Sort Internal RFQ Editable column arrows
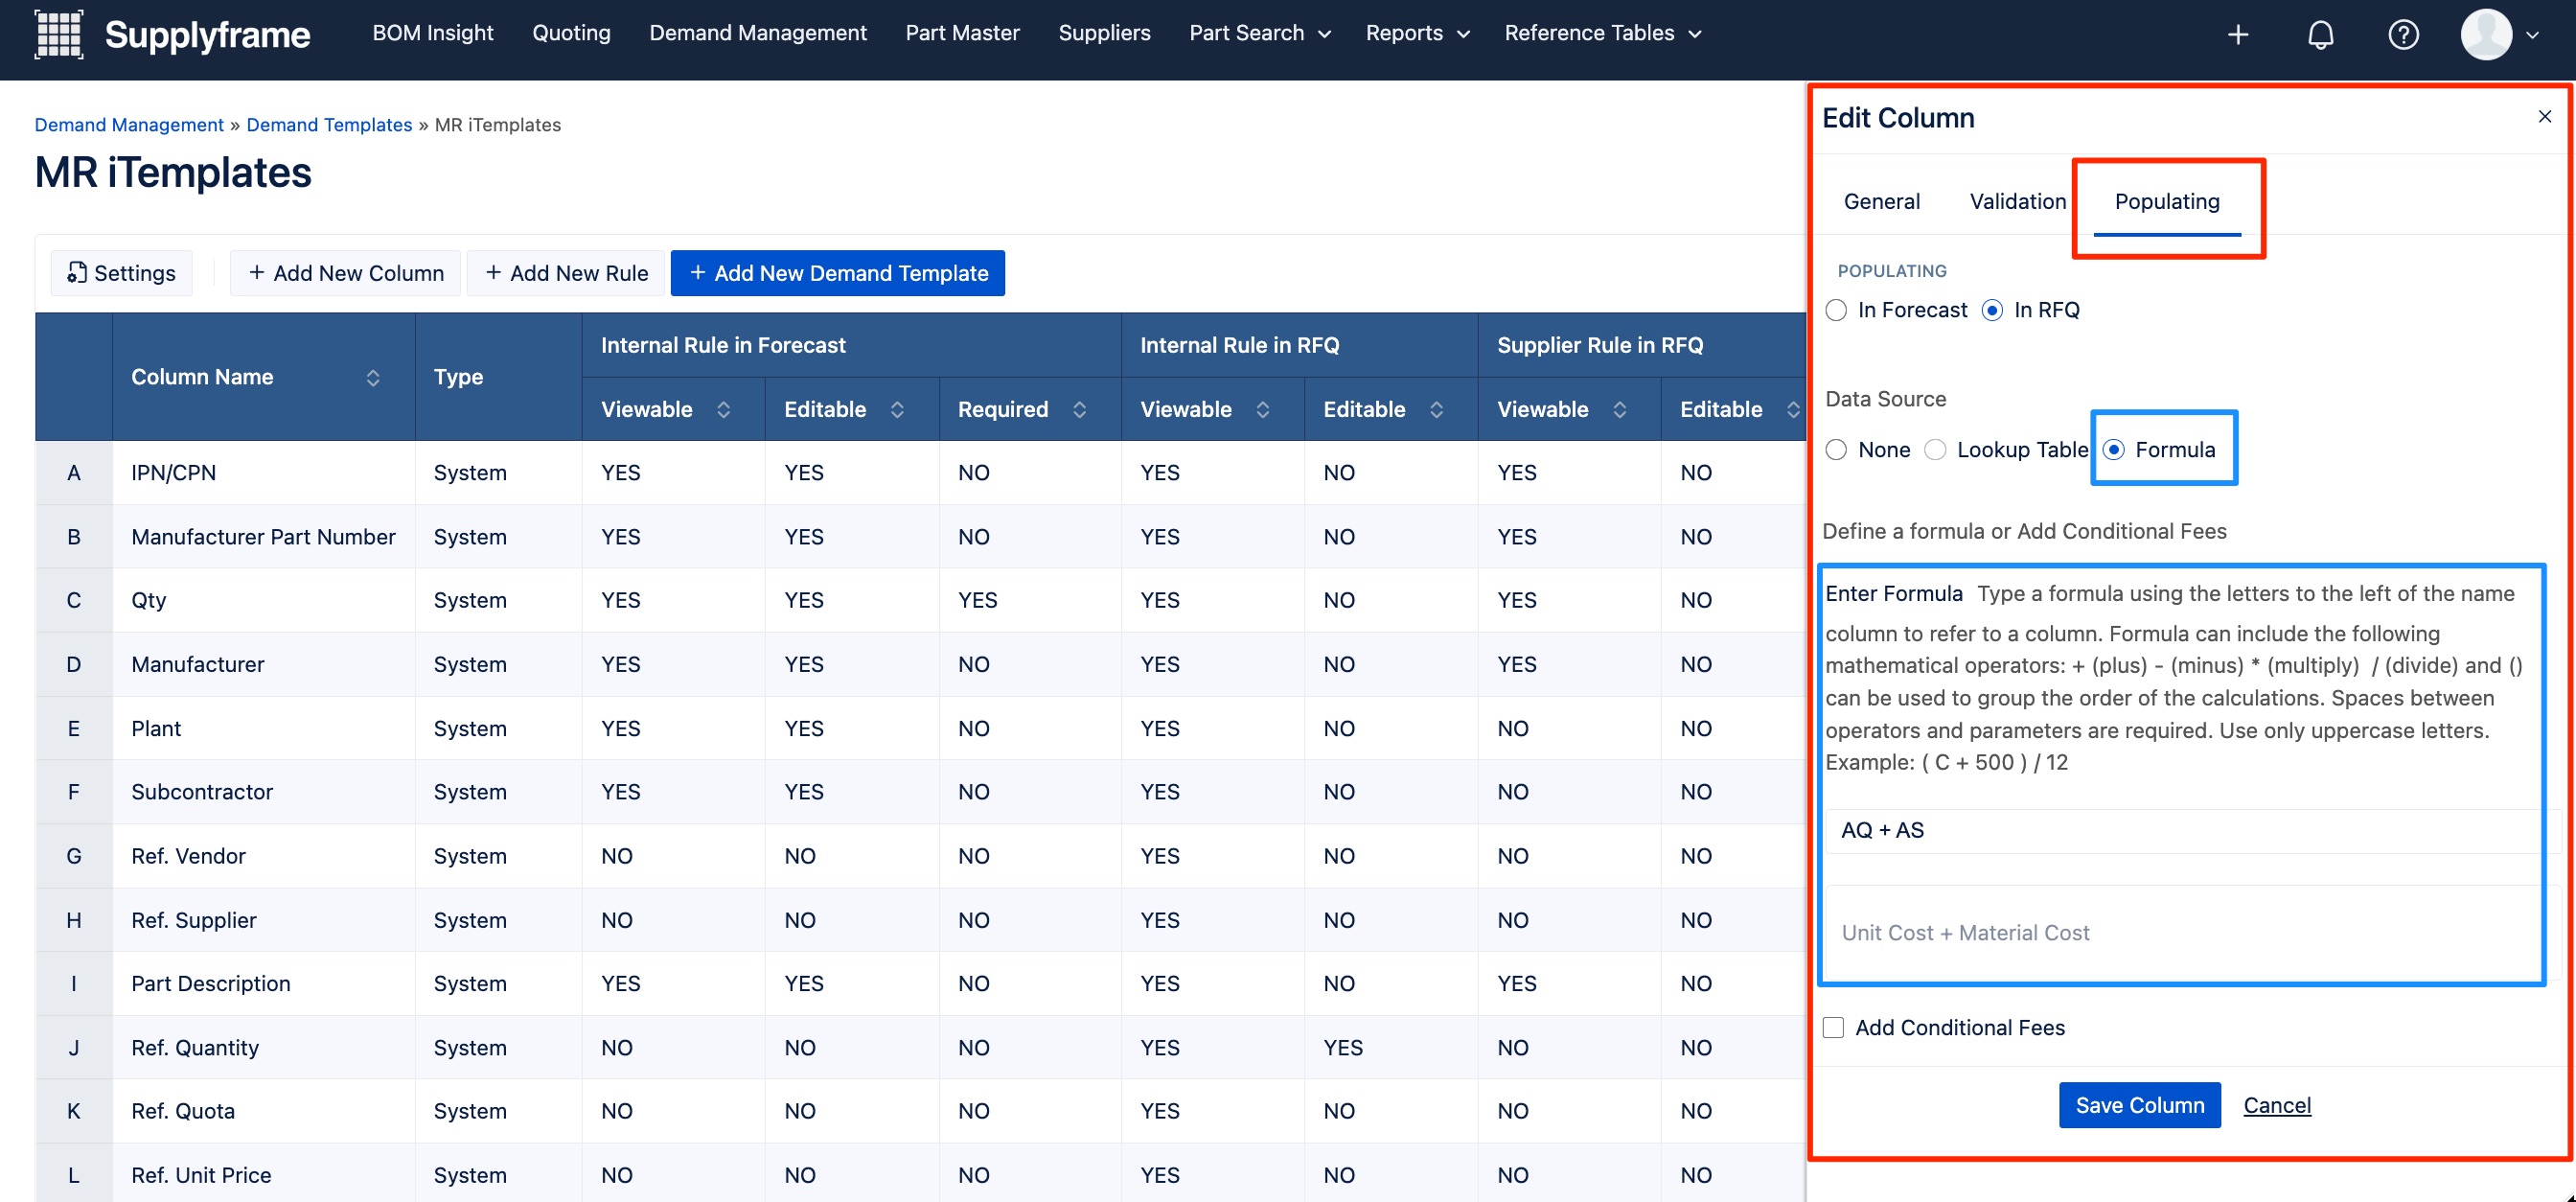 (x=1436, y=409)
